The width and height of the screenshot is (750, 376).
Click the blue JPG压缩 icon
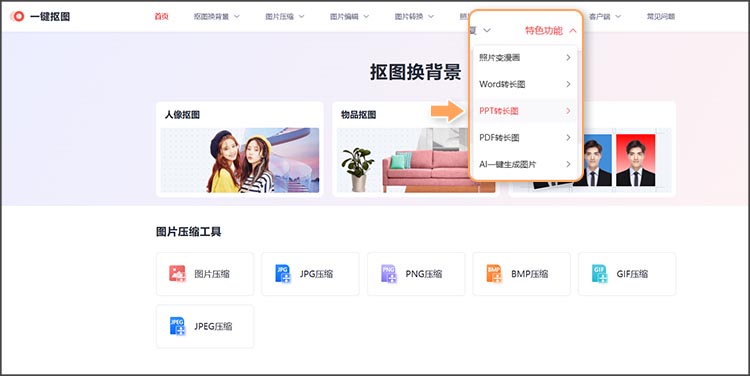283,274
